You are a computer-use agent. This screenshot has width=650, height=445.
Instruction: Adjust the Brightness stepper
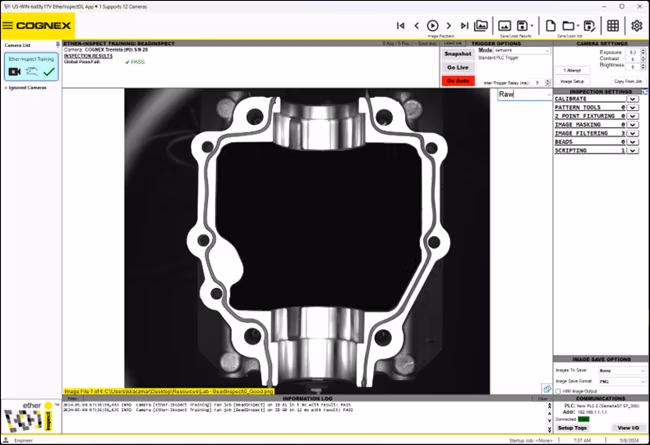[x=643, y=66]
